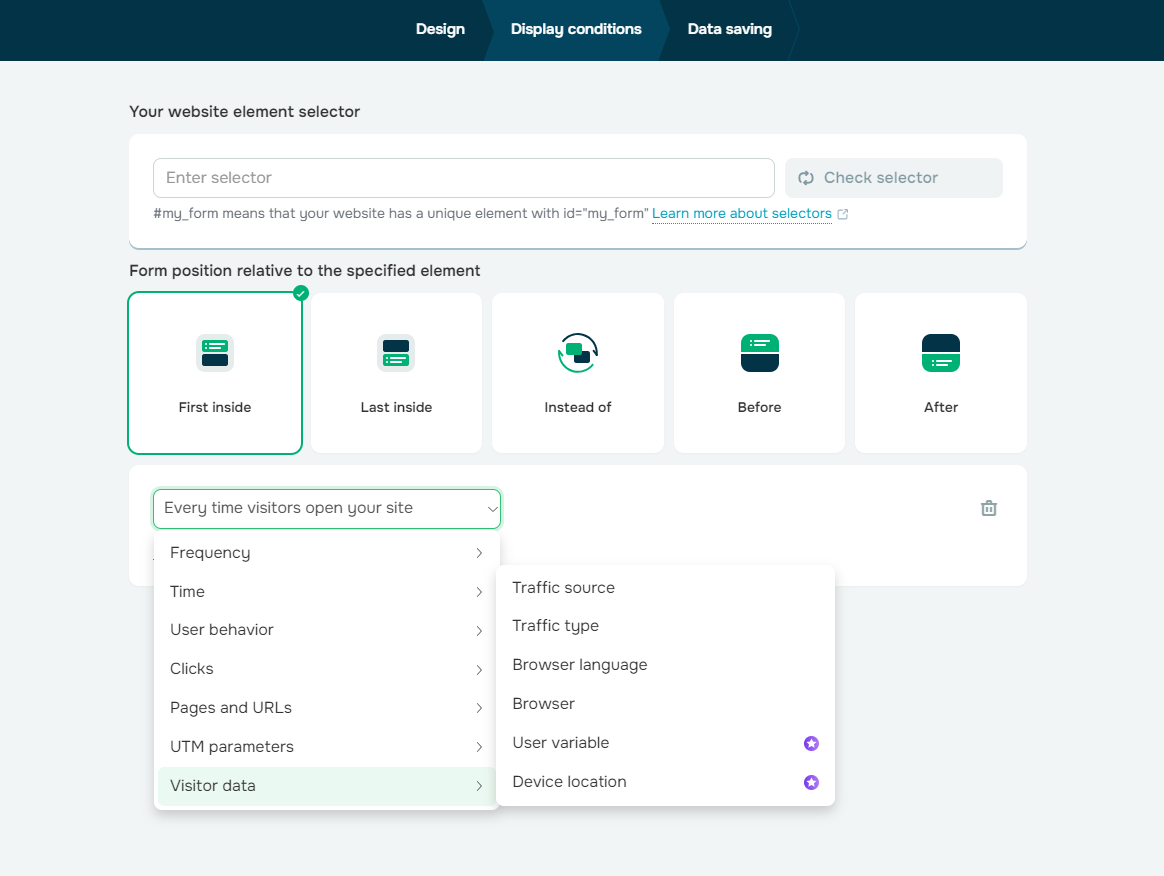Screen dimensions: 1164x876
Task: Click the chevron next to Visitor data
Action: (480, 786)
